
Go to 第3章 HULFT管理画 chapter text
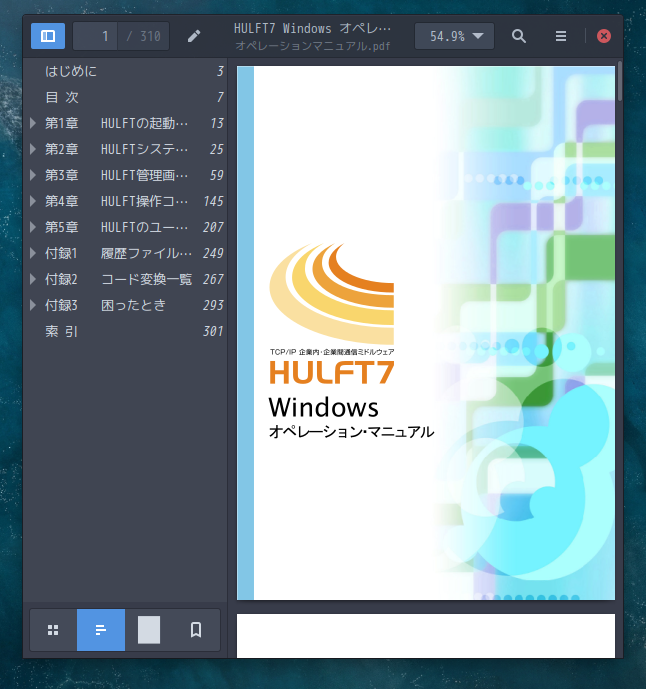(x=116, y=175)
